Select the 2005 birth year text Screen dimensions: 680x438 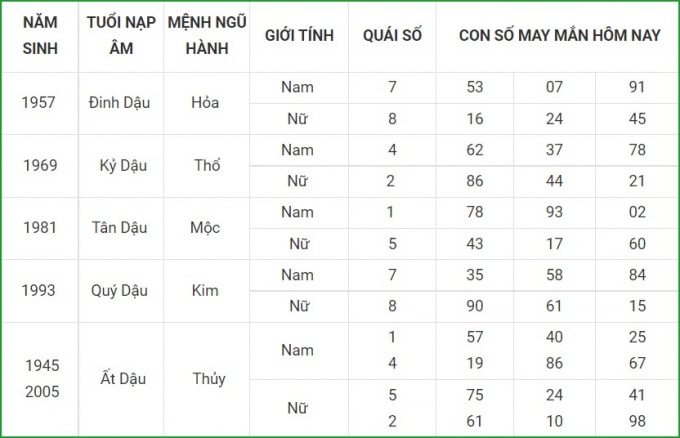tap(42, 392)
